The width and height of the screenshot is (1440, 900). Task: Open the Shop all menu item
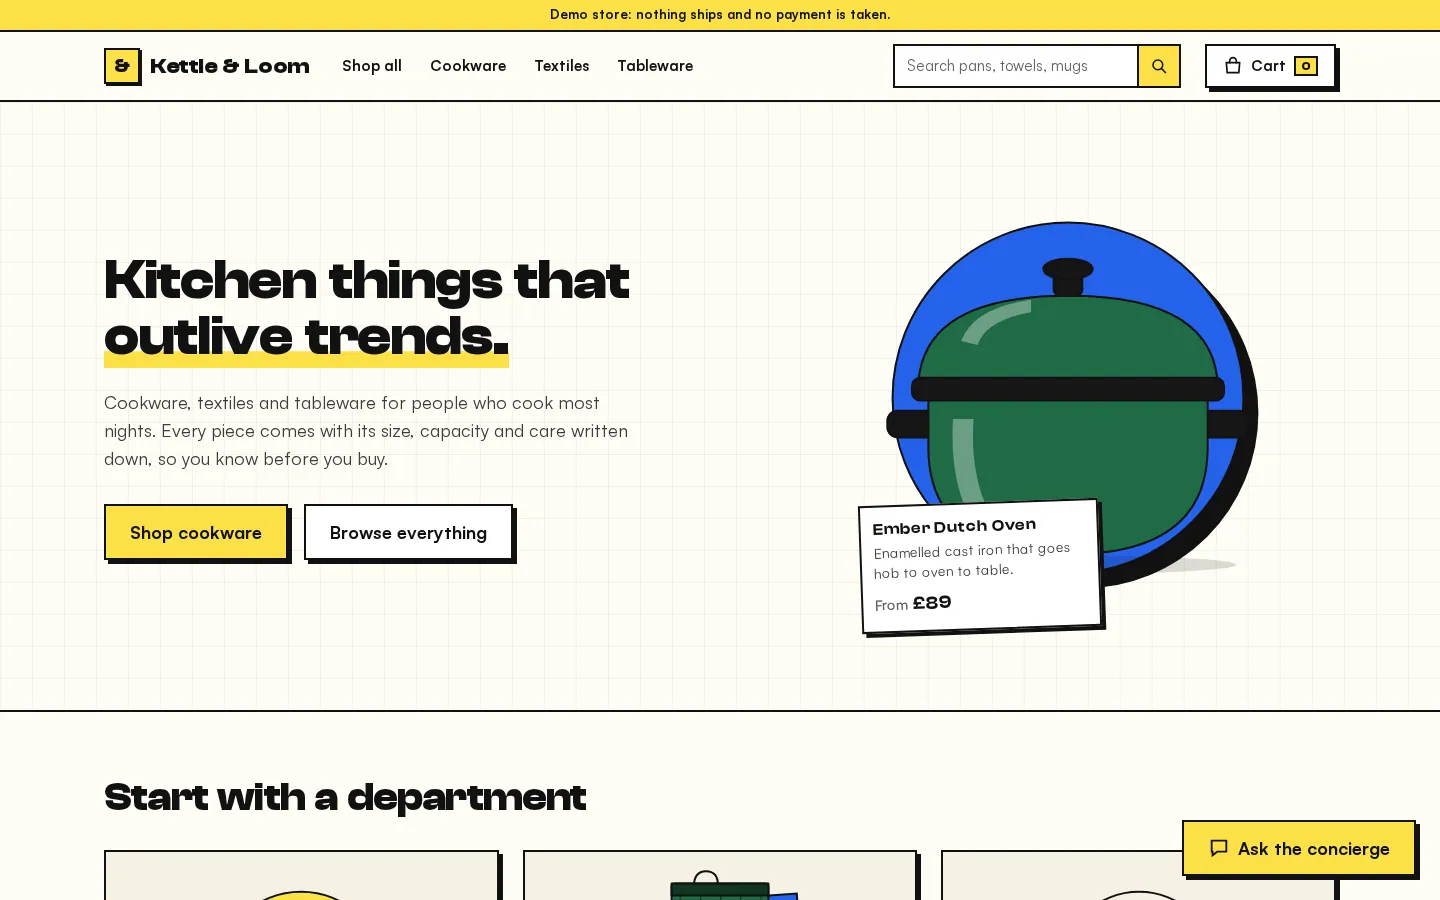[372, 66]
